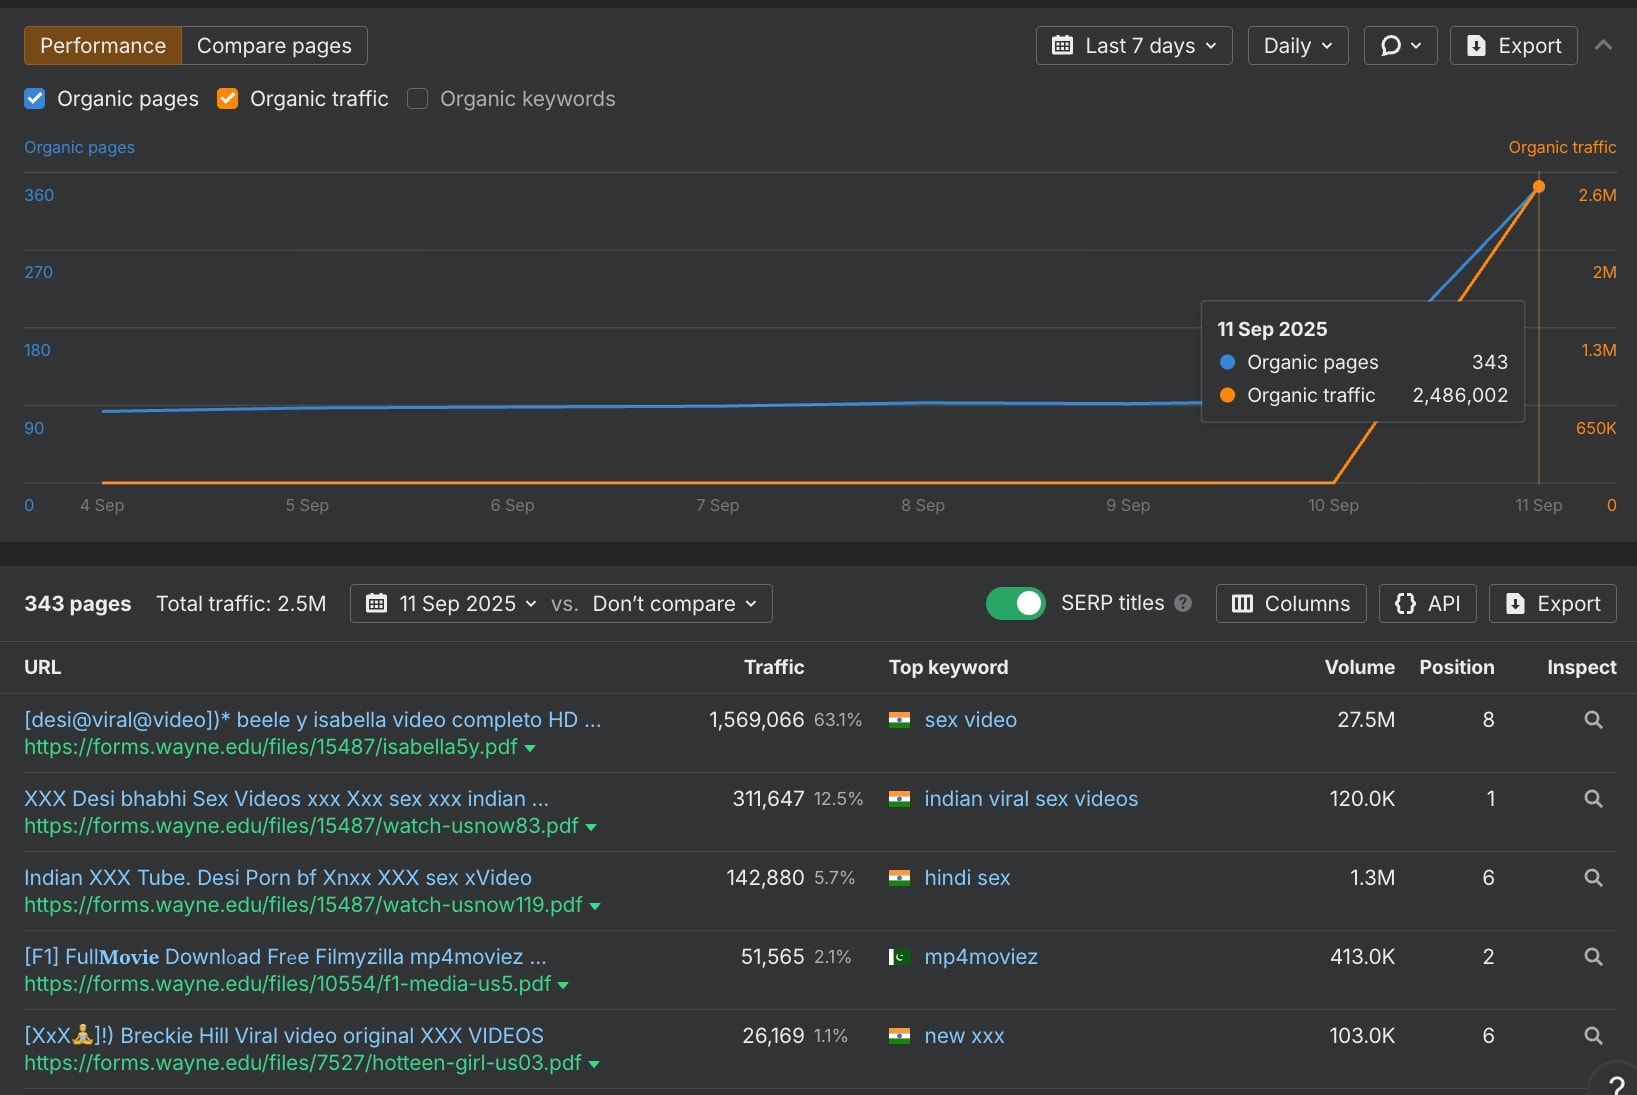Collapse the panel using the chevron-up icon

(1604, 45)
